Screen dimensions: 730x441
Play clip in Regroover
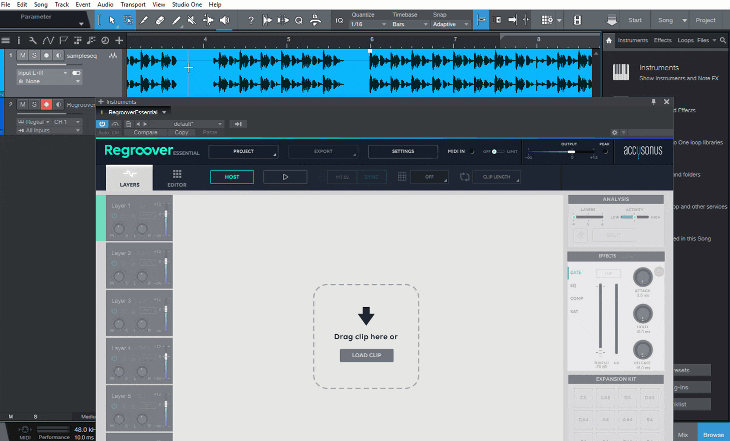[285, 177]
